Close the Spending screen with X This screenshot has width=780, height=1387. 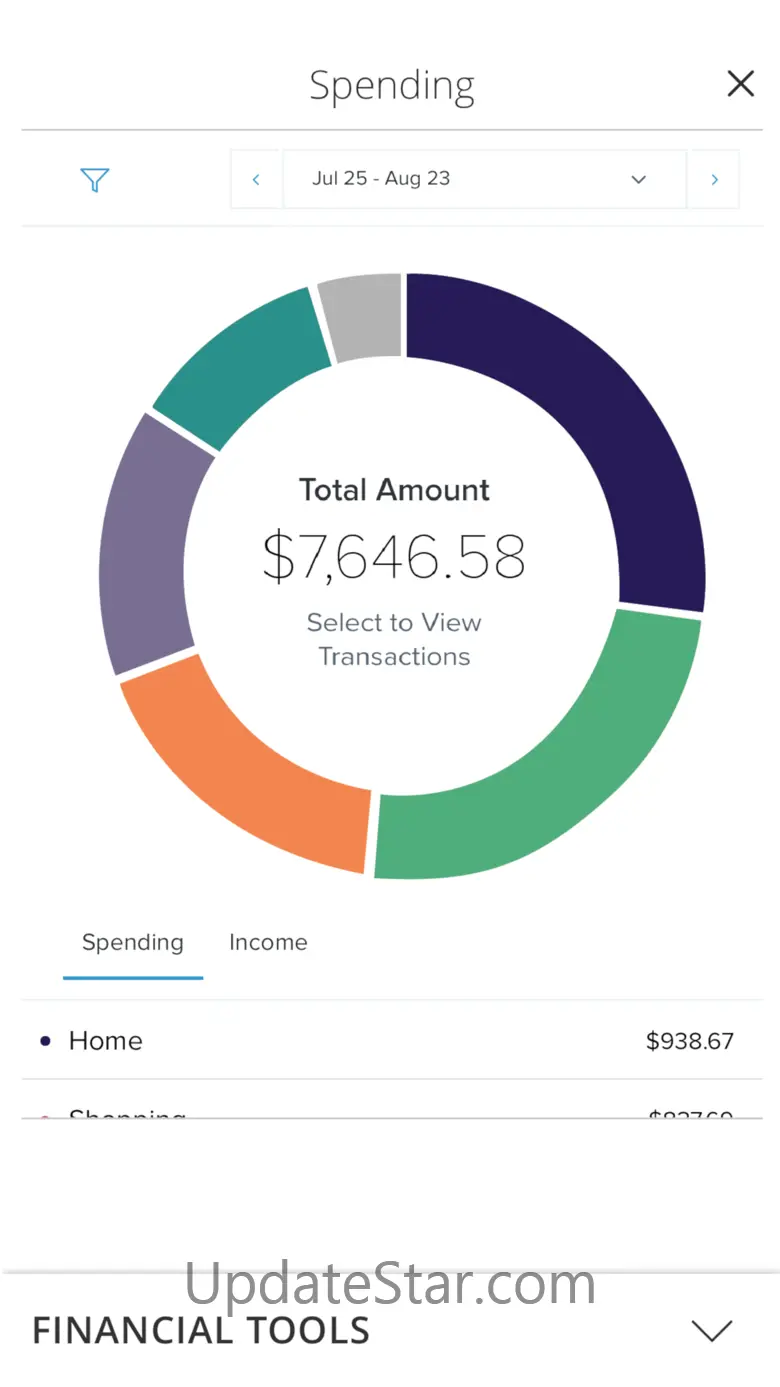pos(740,84)
